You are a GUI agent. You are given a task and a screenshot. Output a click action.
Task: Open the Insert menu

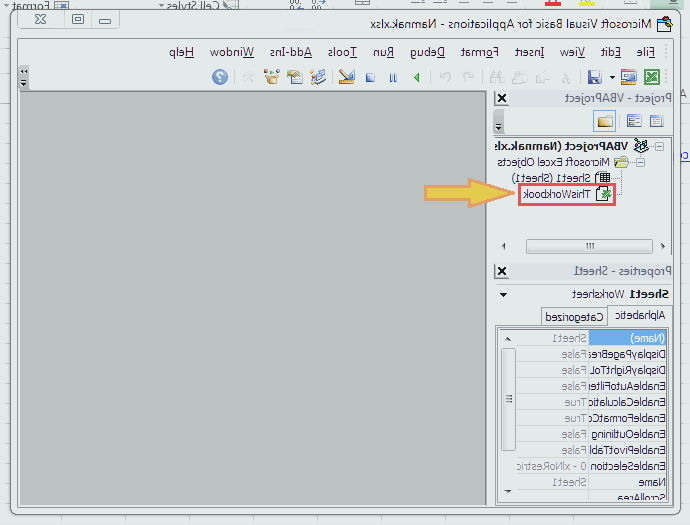pyautogui.click(x=528, y=51)
